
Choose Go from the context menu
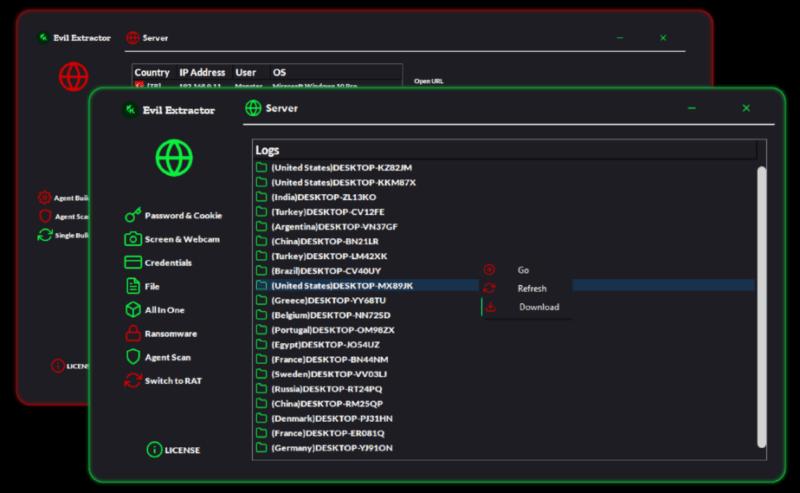[523, 270]
